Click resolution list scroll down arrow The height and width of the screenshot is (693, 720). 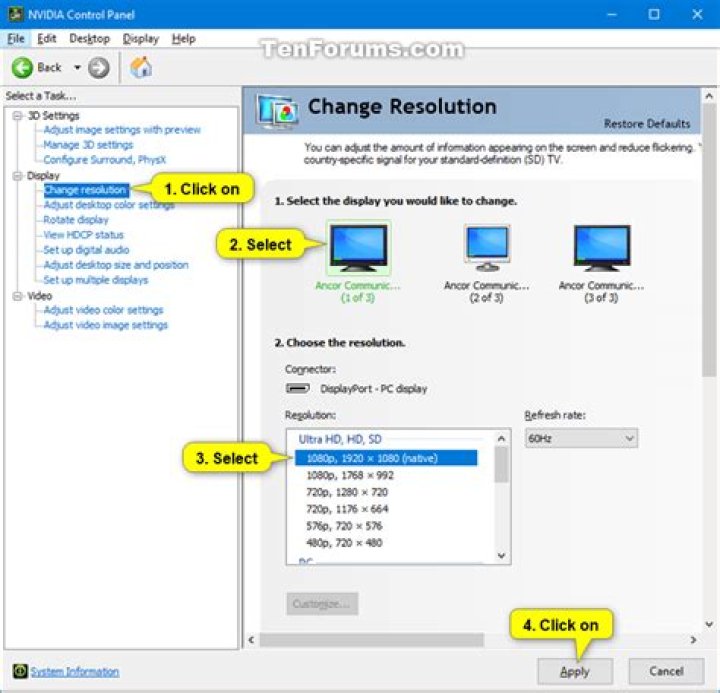click(501, 556)
